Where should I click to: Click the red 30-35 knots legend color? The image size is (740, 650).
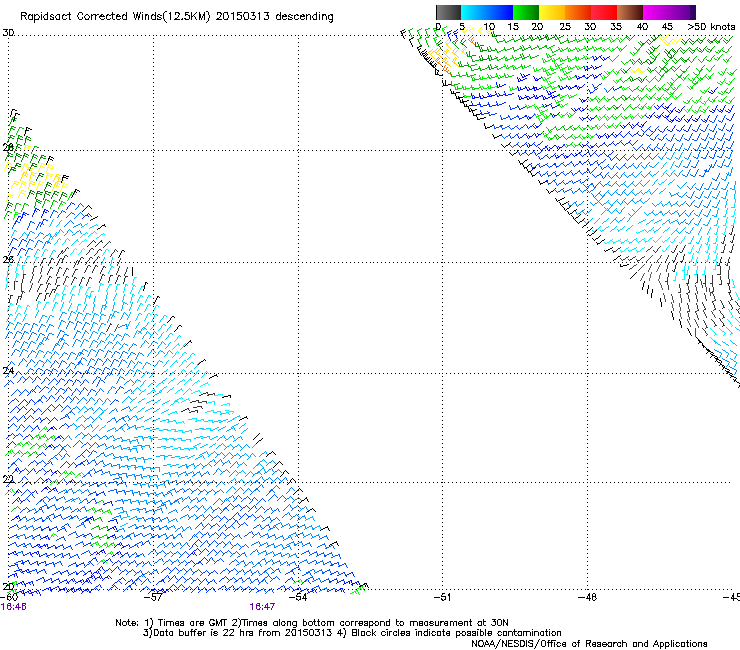(604, 12)
